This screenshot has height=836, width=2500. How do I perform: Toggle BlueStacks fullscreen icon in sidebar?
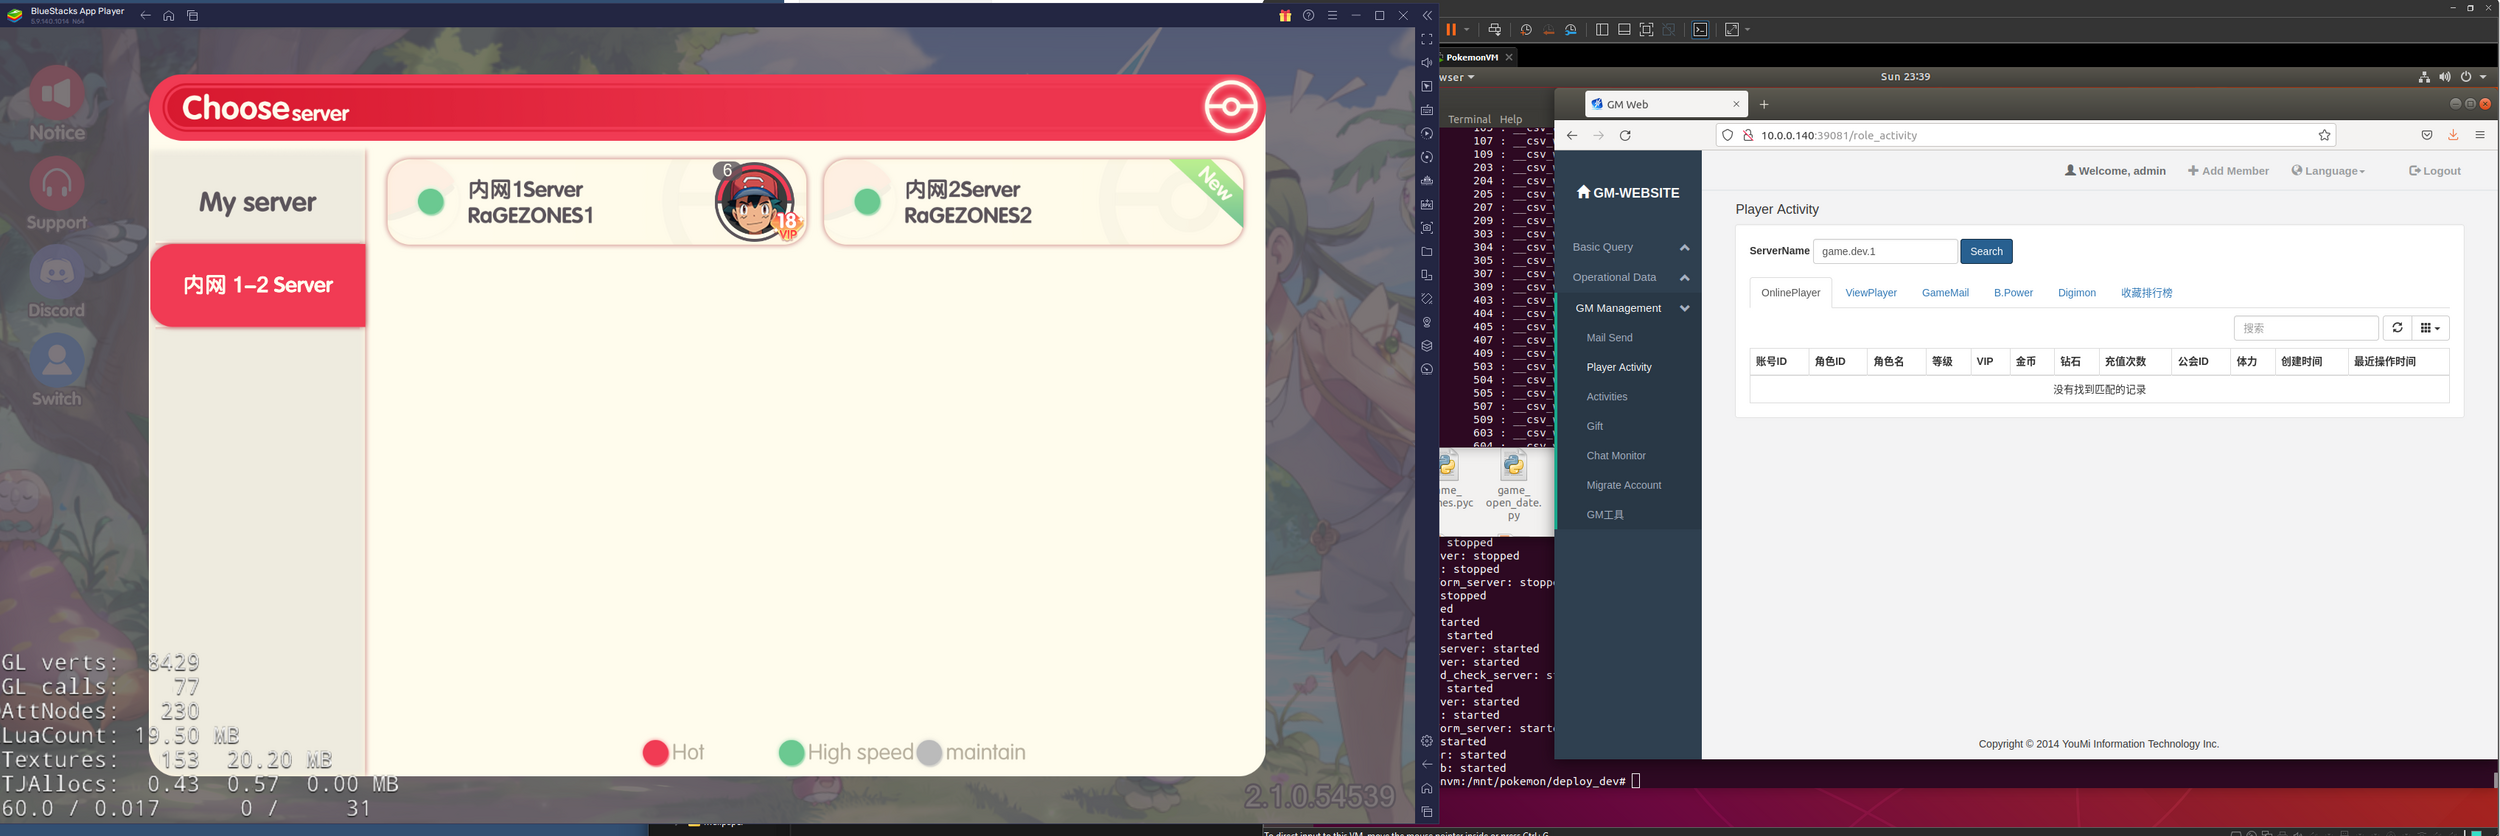point(1427,39)
